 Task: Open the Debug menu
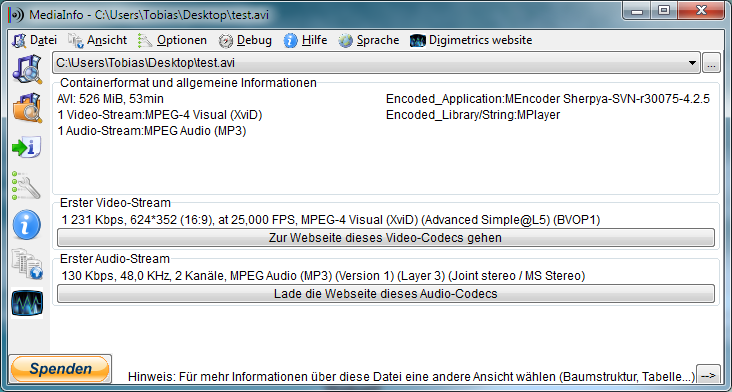point(245,41)
